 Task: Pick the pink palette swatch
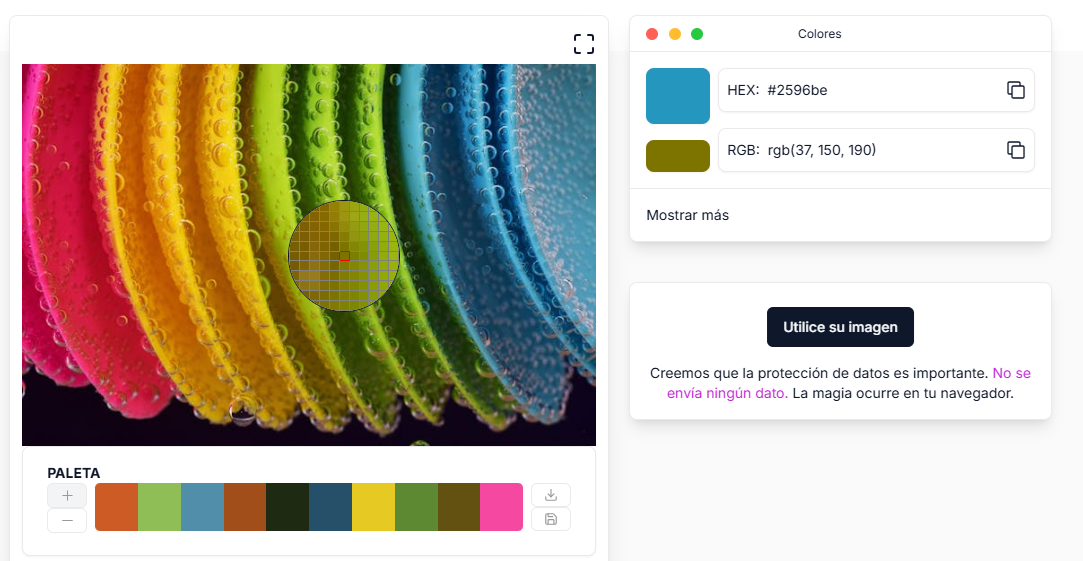click(501, 507)
